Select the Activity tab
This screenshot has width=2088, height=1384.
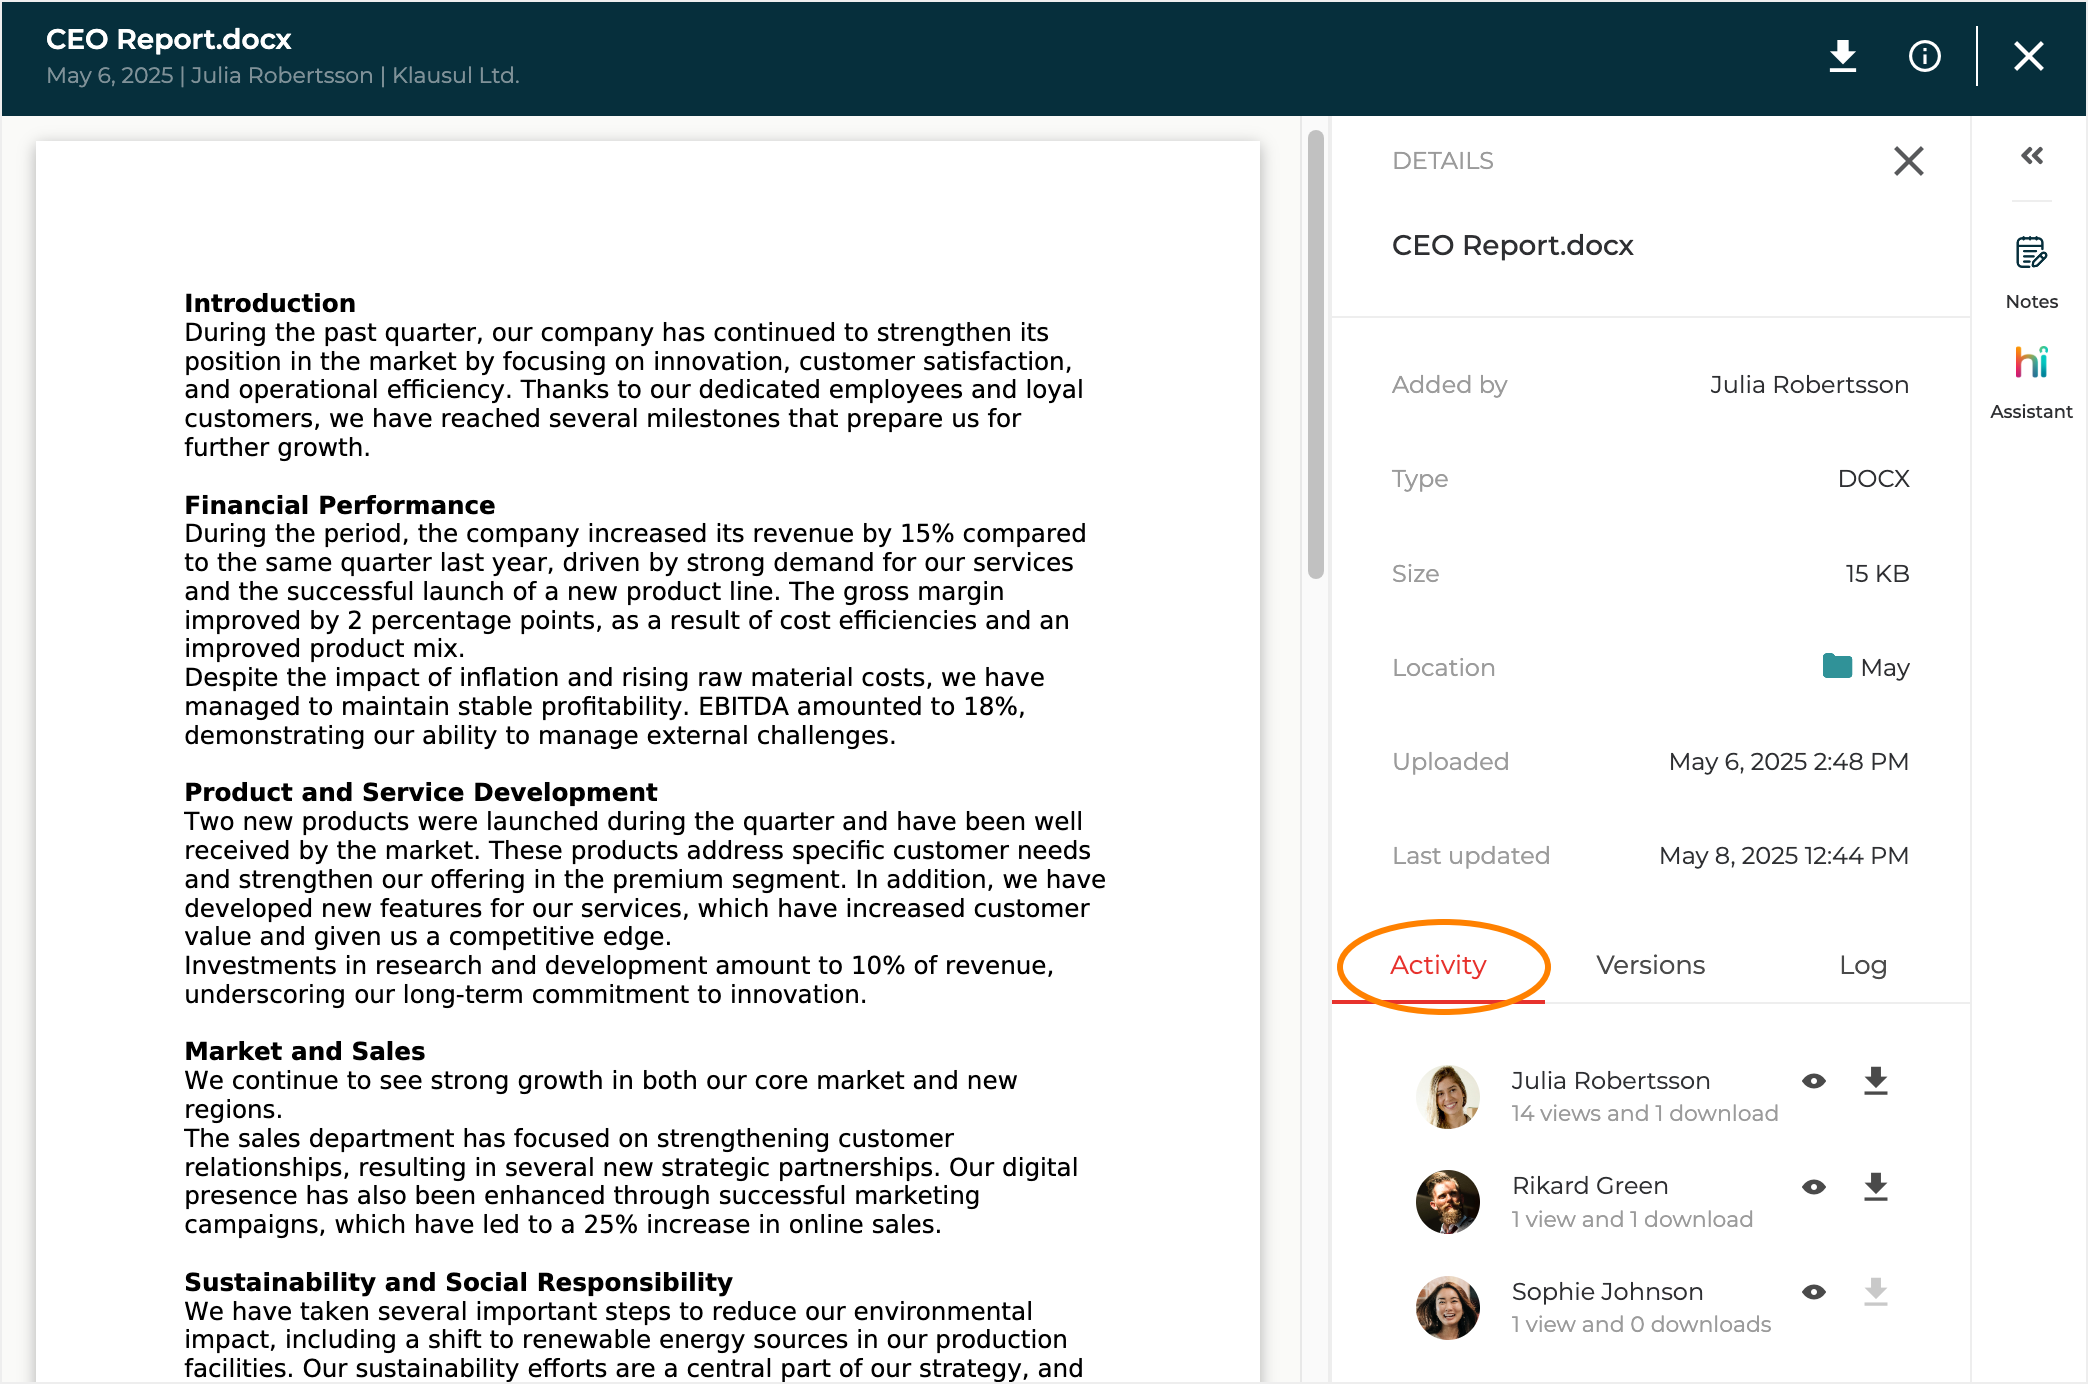[x=1438, y=965]
